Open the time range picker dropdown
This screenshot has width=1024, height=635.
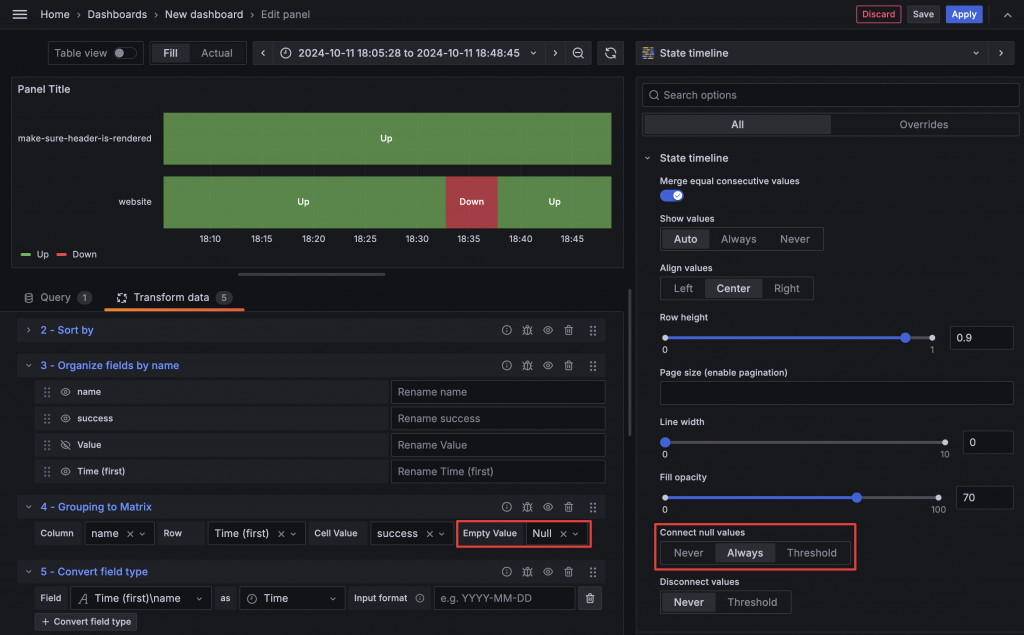click(409, 53)
